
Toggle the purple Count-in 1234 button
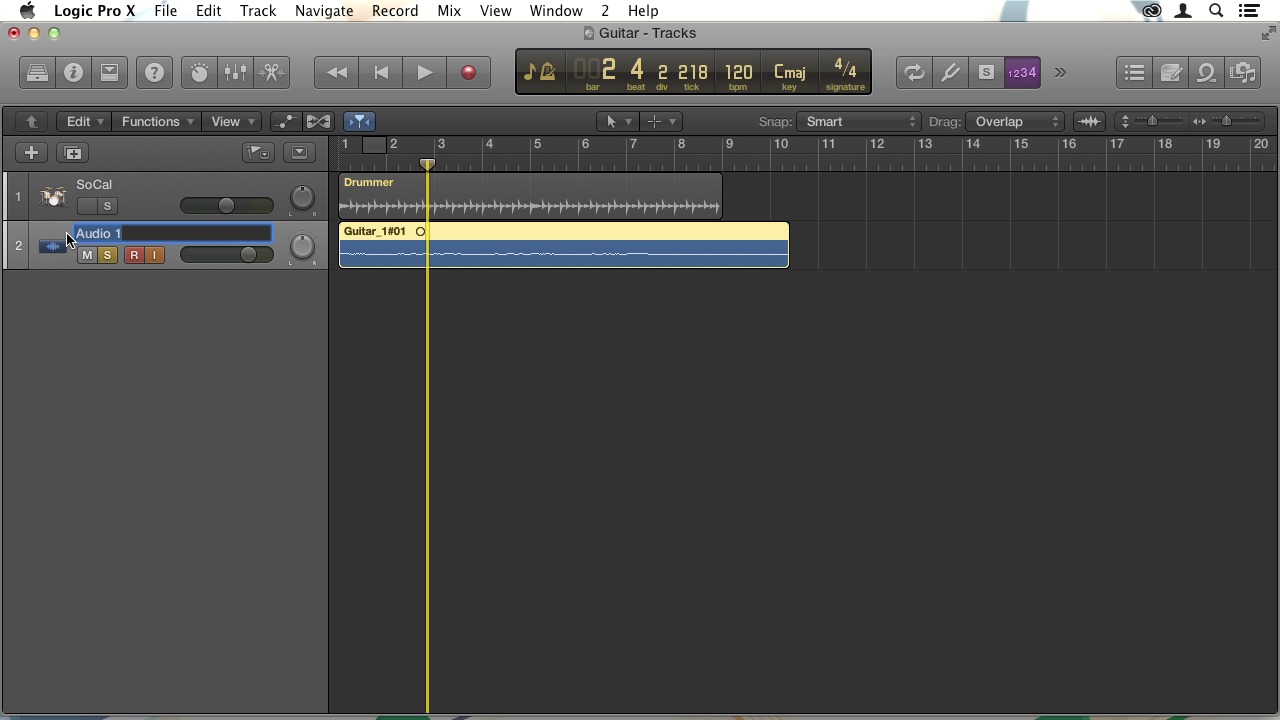tap(1022, 73)
